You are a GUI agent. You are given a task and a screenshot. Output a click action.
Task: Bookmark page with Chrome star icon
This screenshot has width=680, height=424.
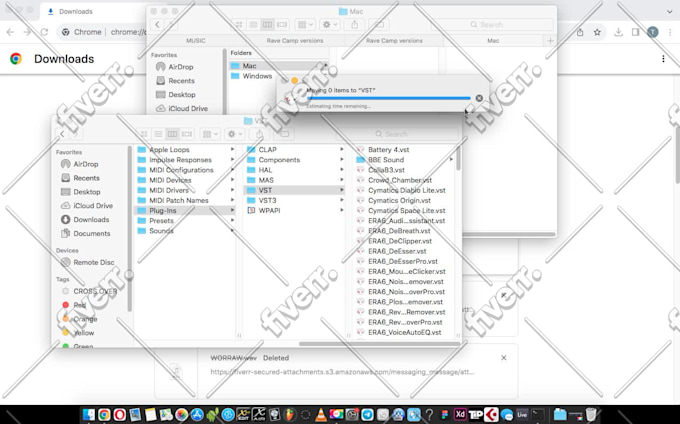tap(597, 32)
